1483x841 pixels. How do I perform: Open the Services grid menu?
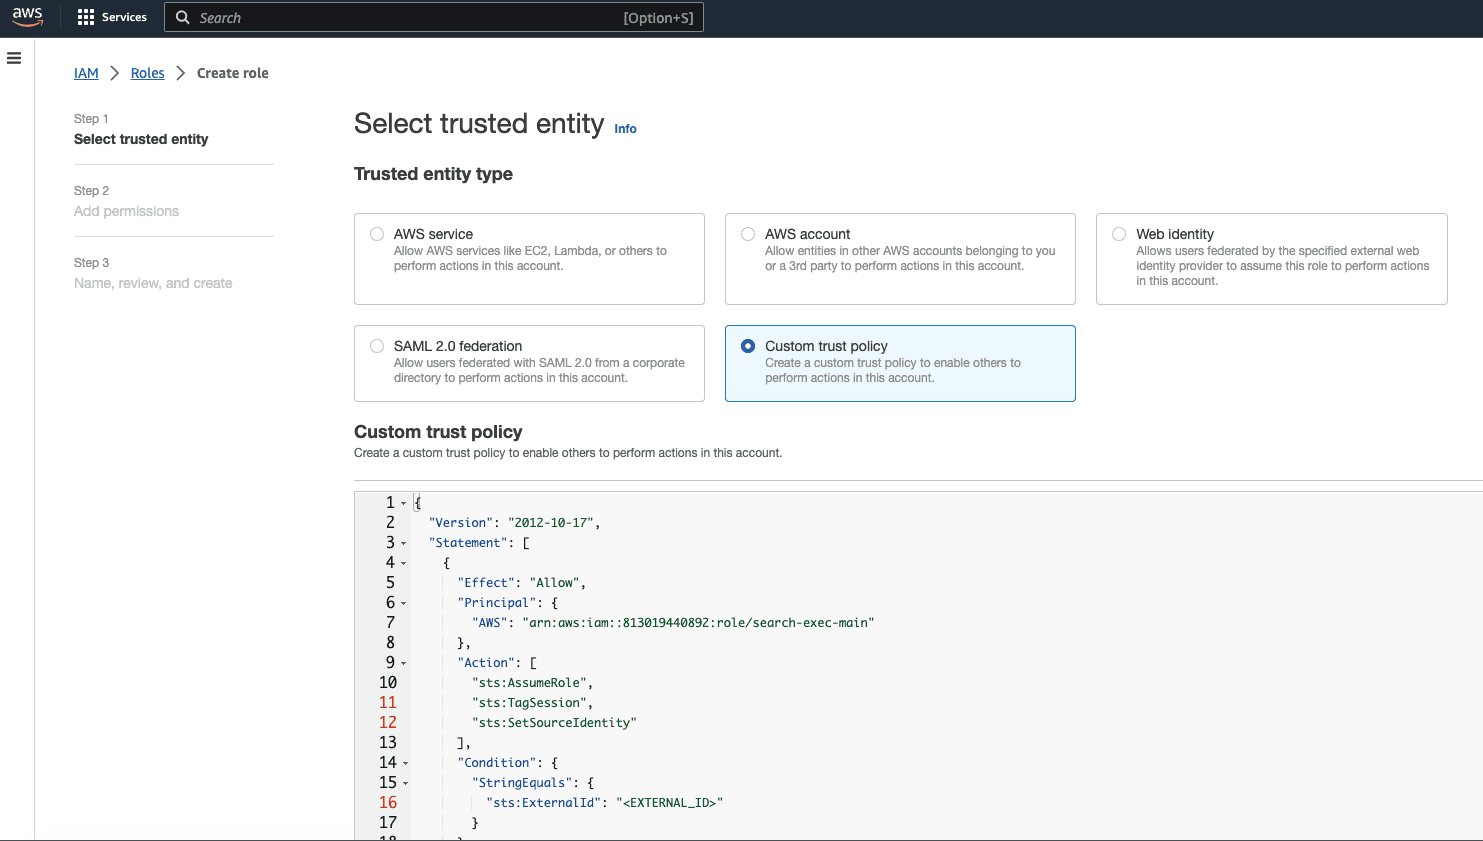point(112,17)
